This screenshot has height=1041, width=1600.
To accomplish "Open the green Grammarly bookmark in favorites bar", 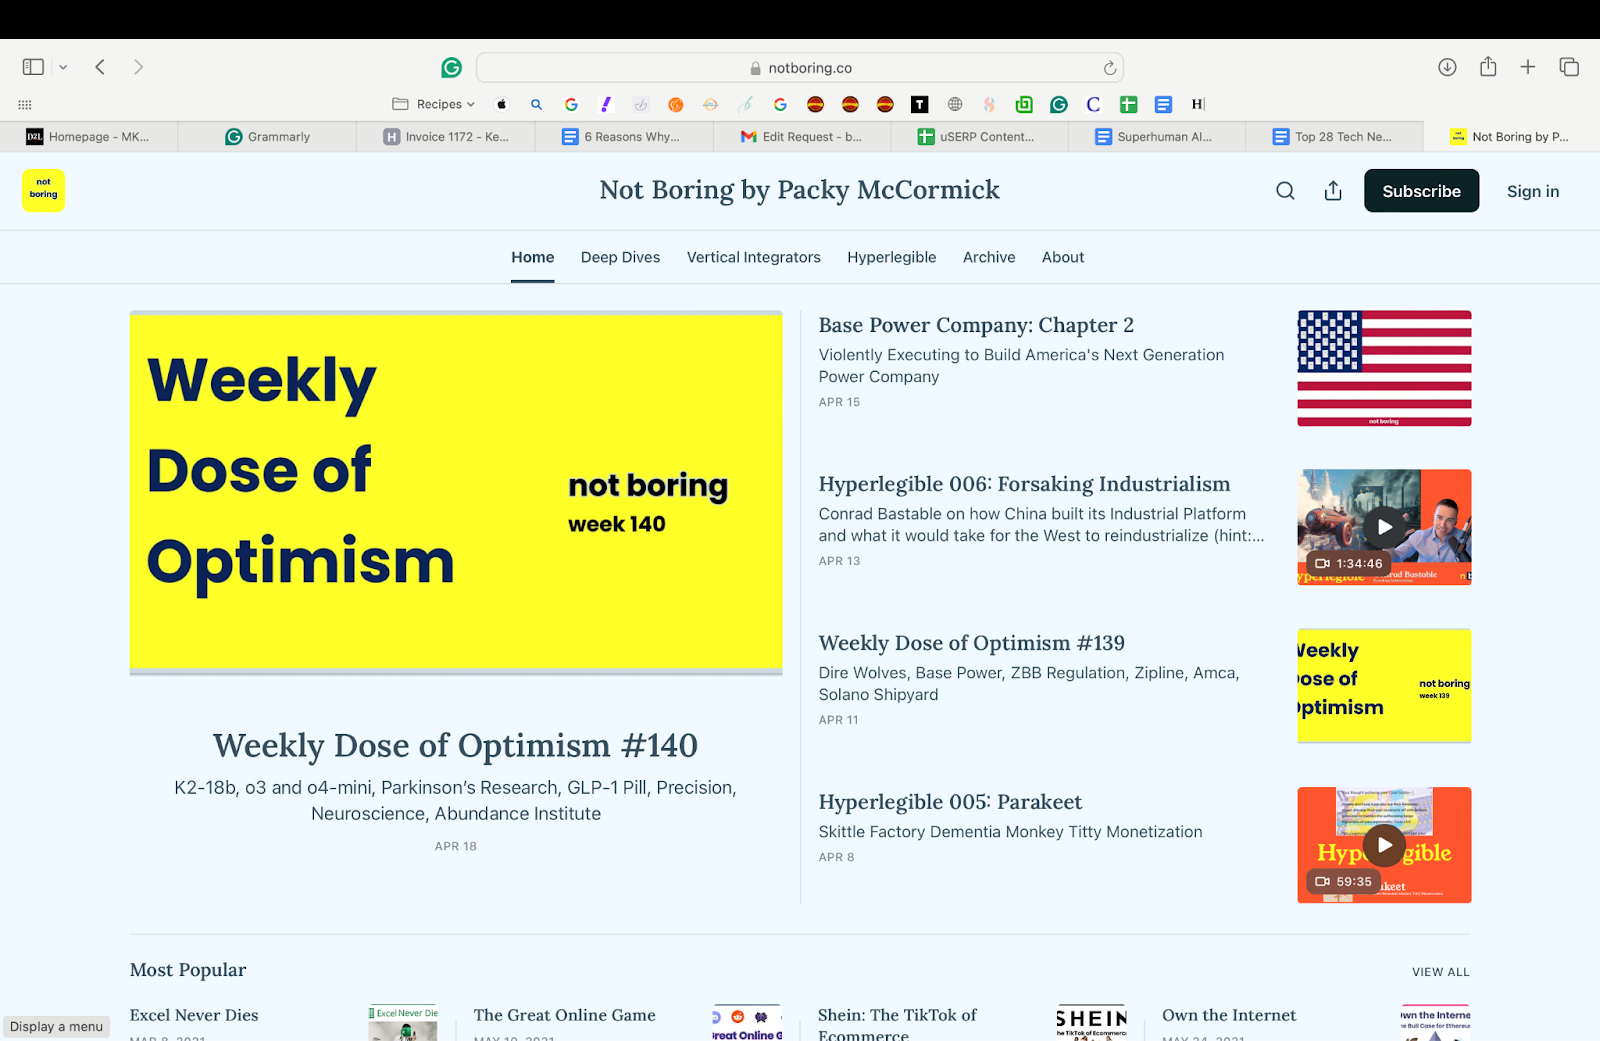I will point(1059,104).
